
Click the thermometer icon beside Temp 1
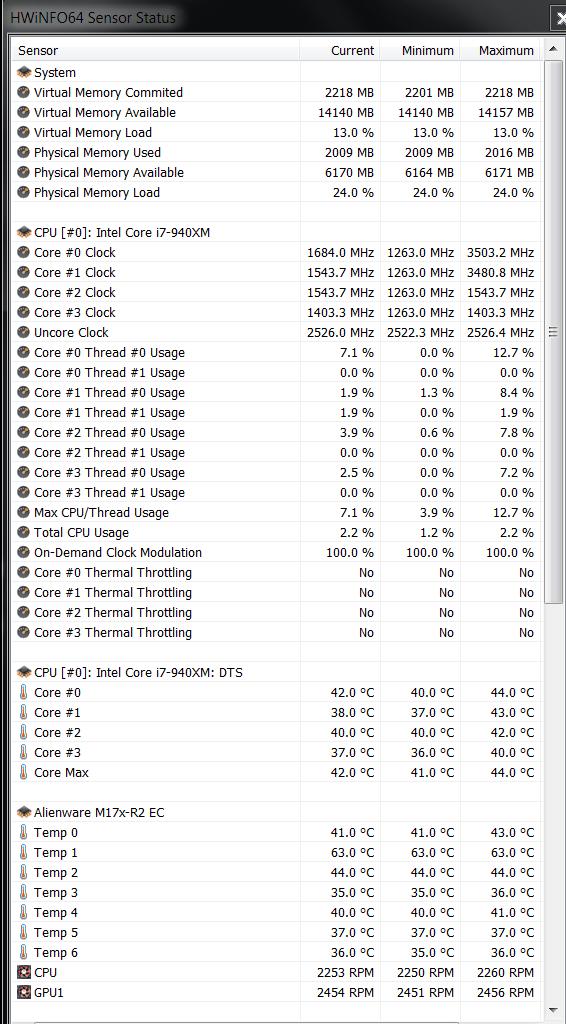24,852
